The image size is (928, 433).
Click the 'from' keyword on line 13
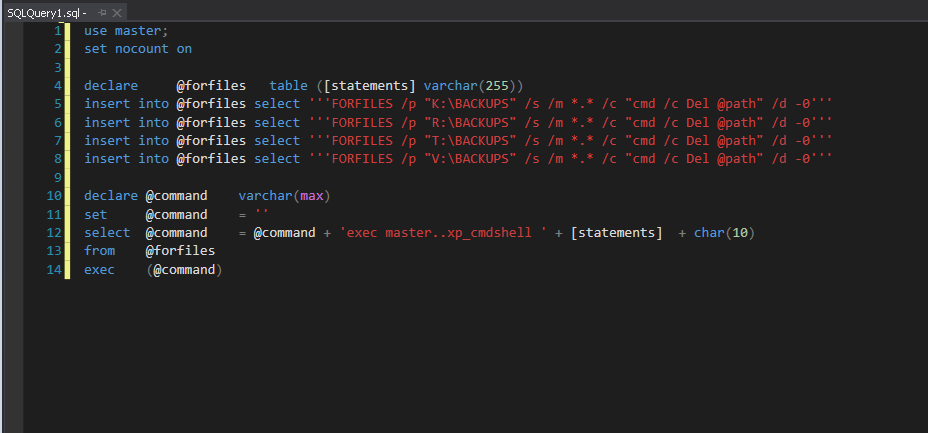coord(99,251)
